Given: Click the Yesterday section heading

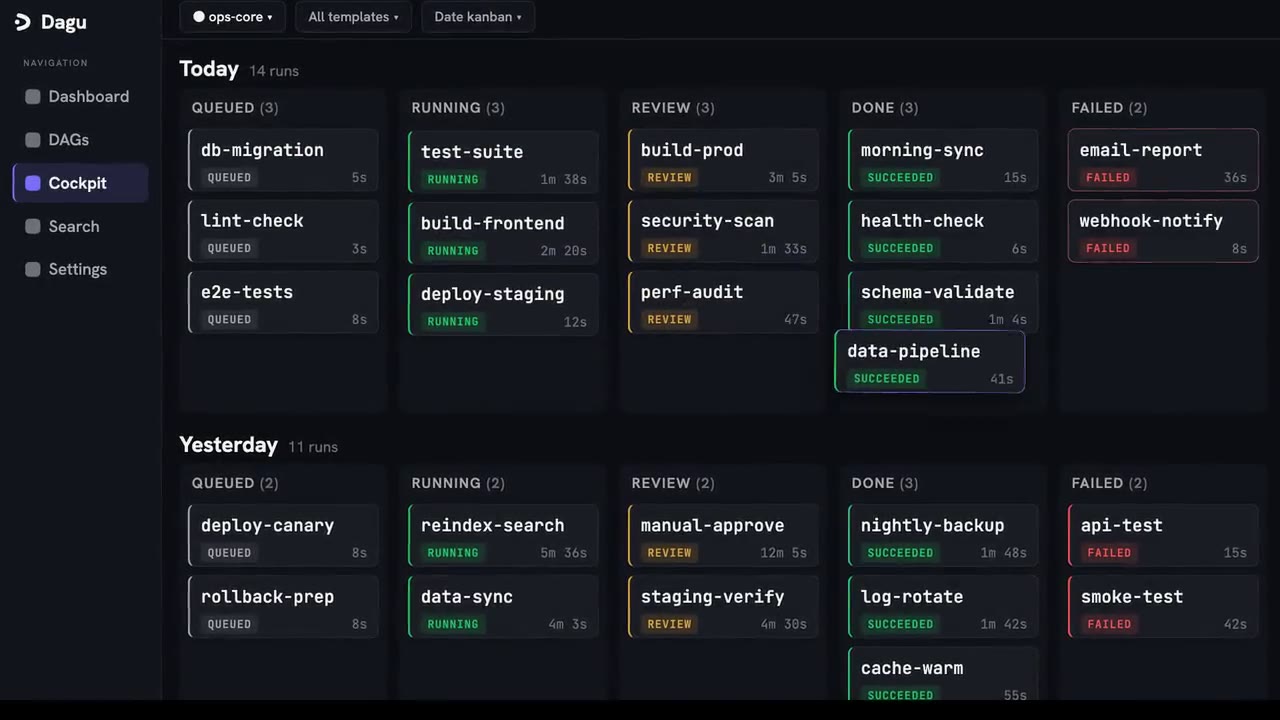Looking at the screenshot, I should pyautogui.click(x=228, y=445).
